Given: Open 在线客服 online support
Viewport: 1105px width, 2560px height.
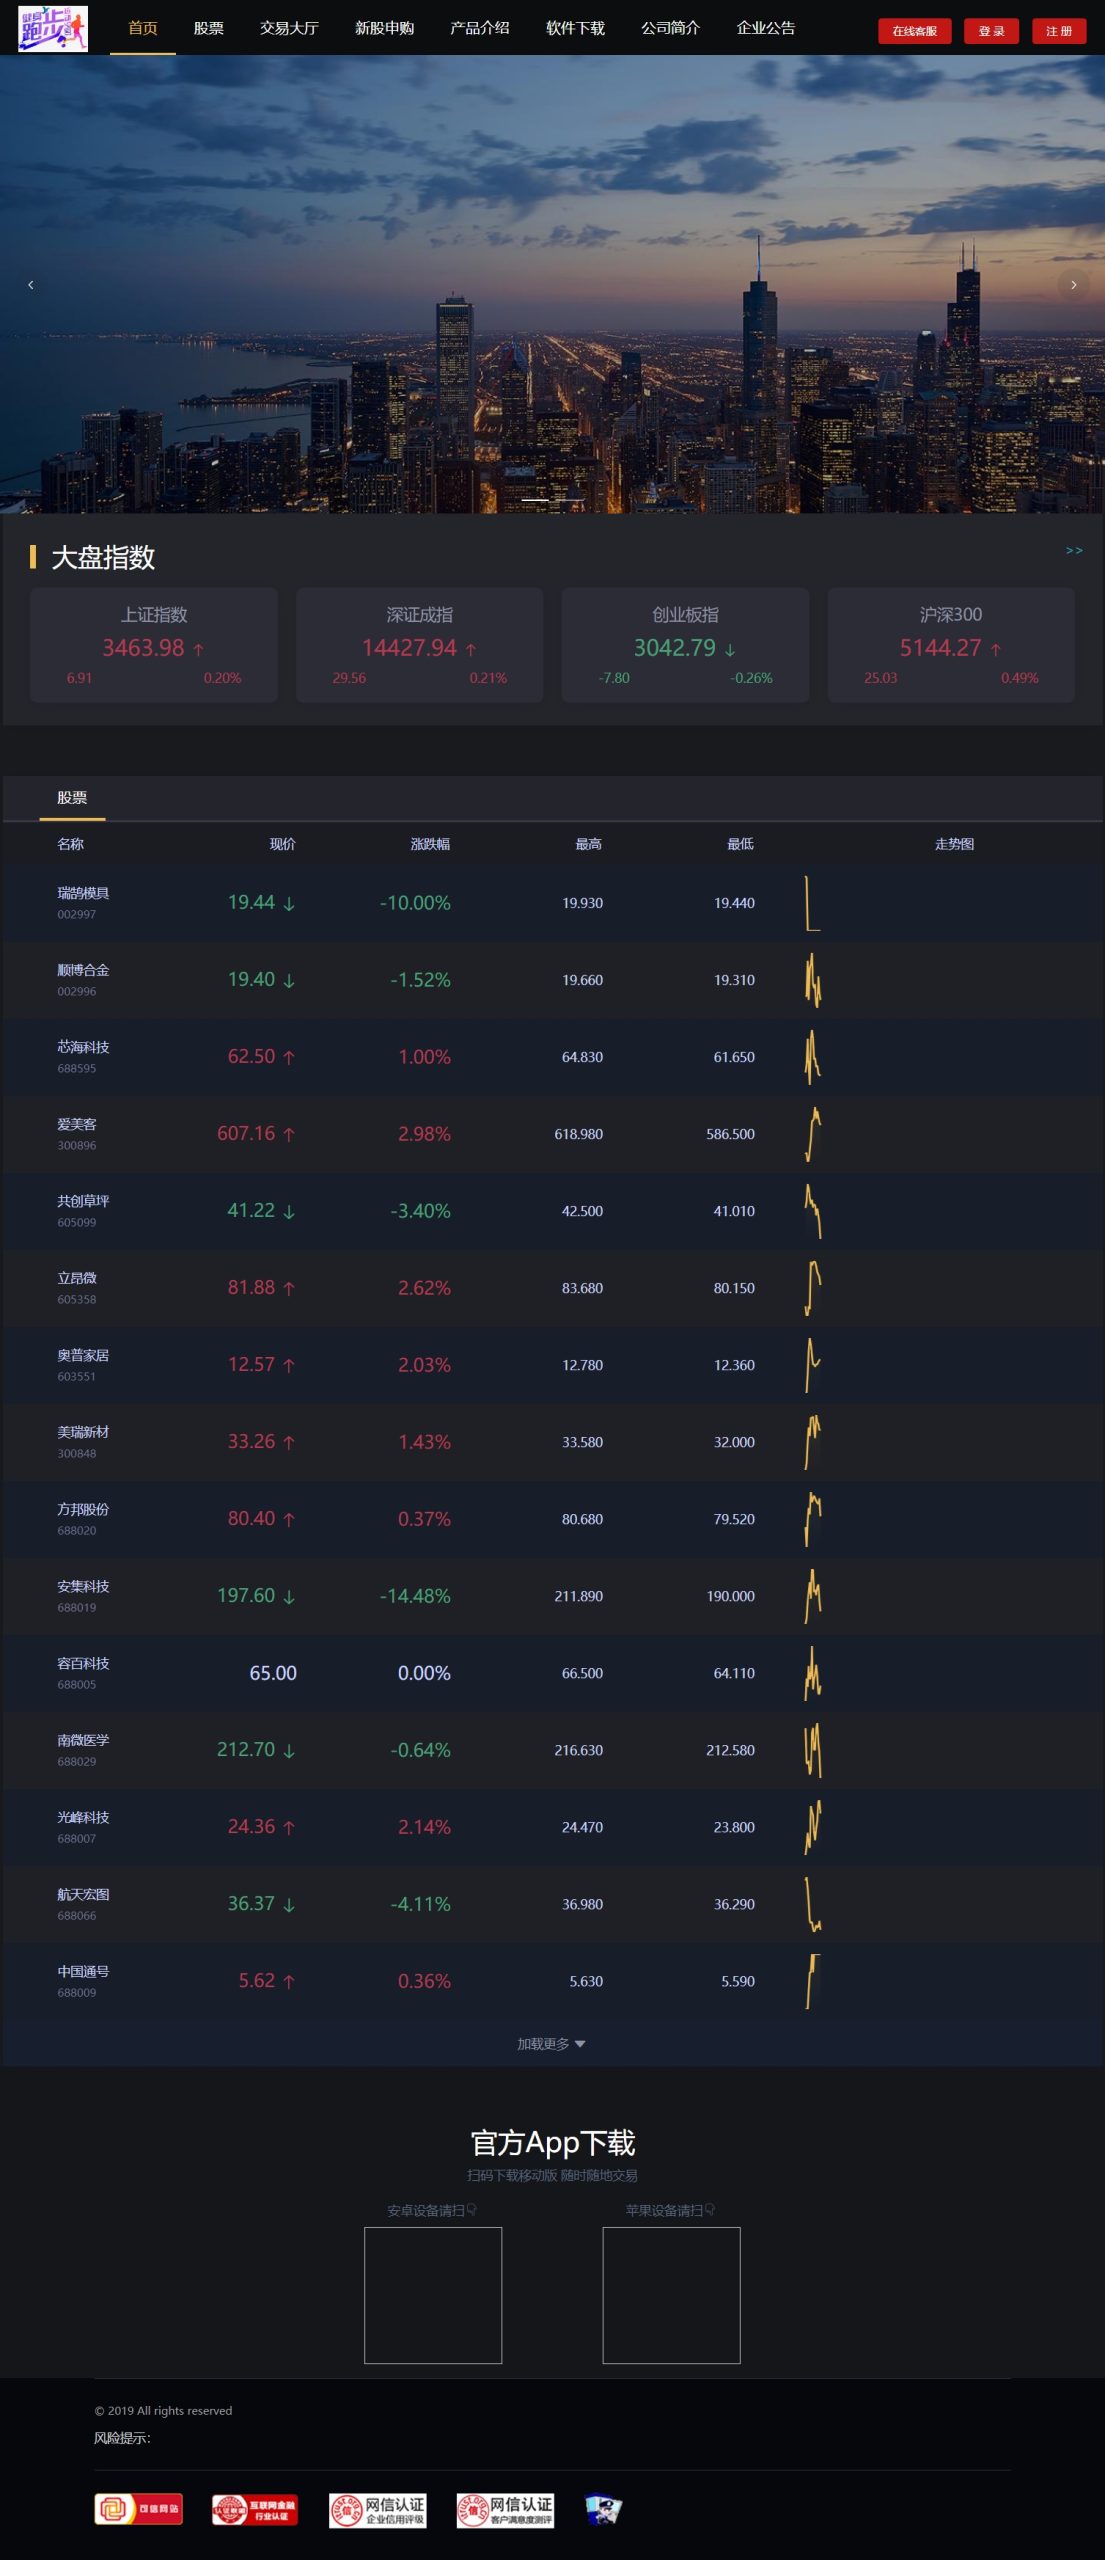Looking at the screenshot, I should tap(914, 31).
